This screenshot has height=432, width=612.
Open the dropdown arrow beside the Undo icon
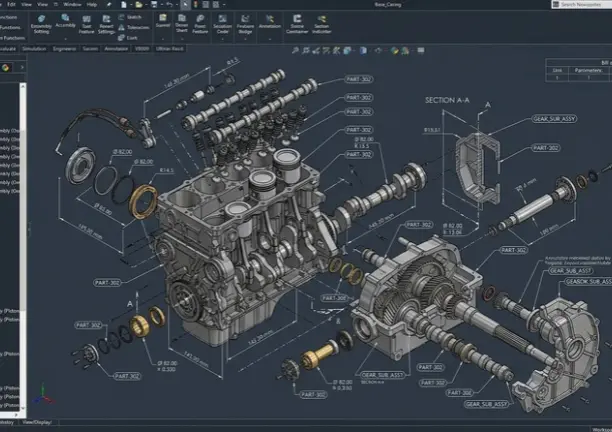pos(176,5)
